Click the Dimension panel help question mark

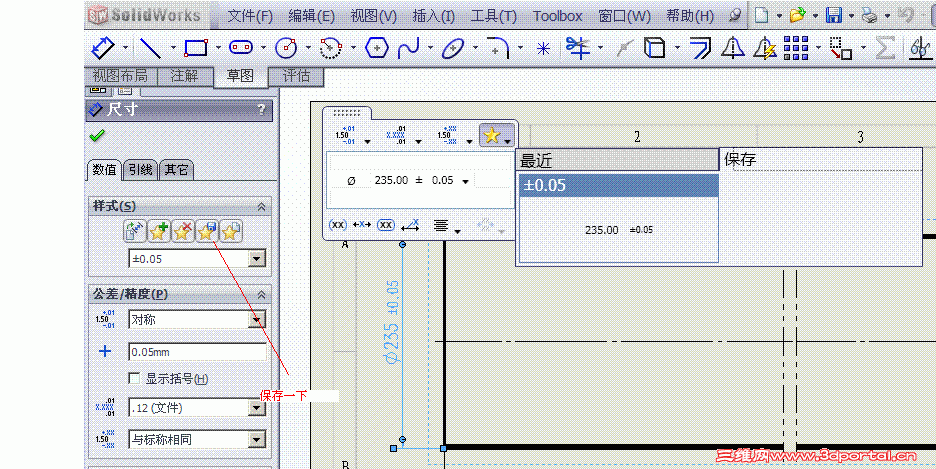pos(261,110)
